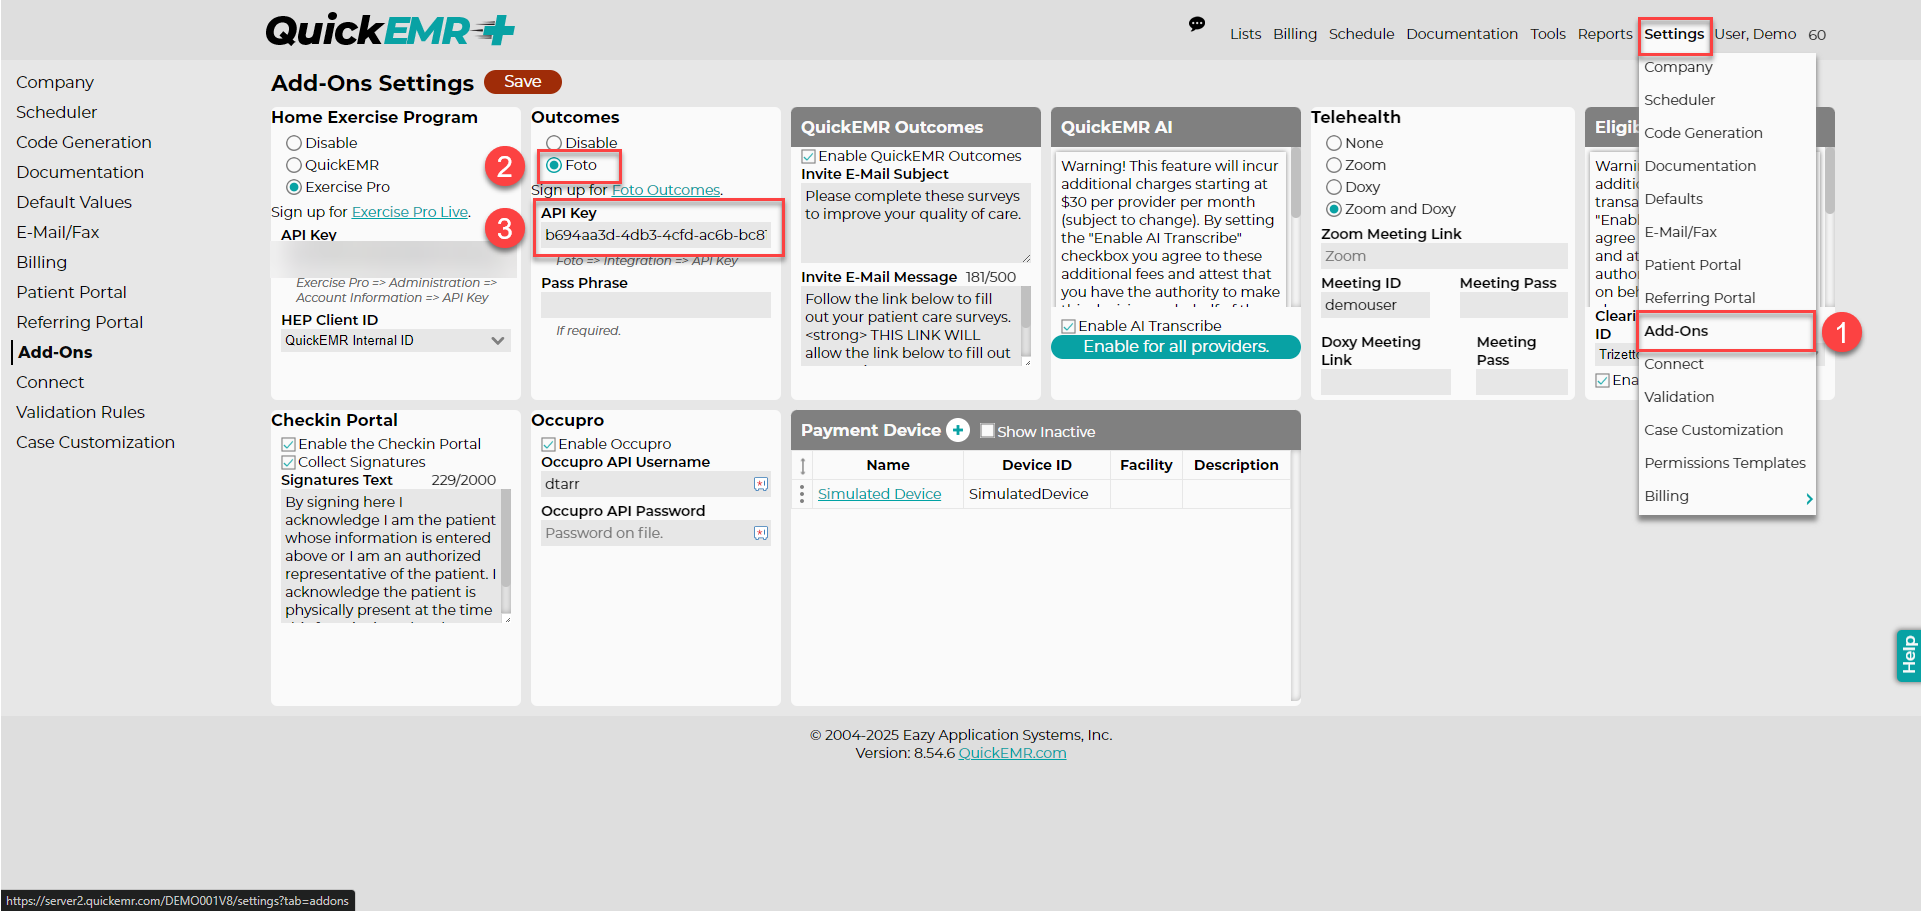Select QuickEMR for Home Exercise Program
The width and height of the screenshot is (1921, 911).
(294, 165)
